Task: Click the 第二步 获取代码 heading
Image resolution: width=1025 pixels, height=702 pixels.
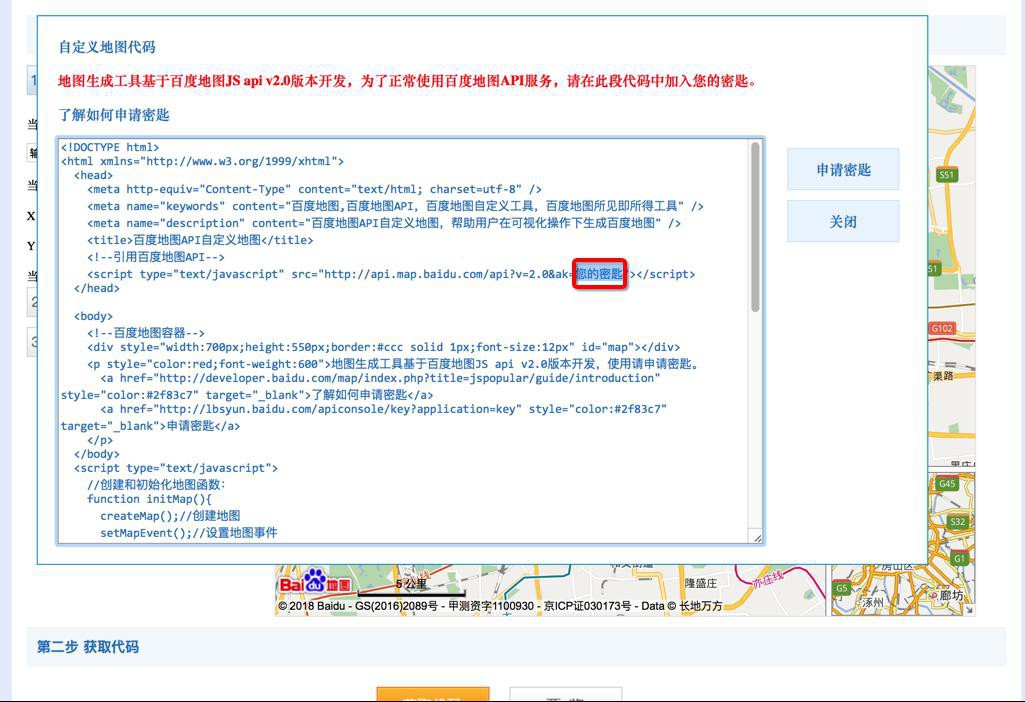Action: 88,647
